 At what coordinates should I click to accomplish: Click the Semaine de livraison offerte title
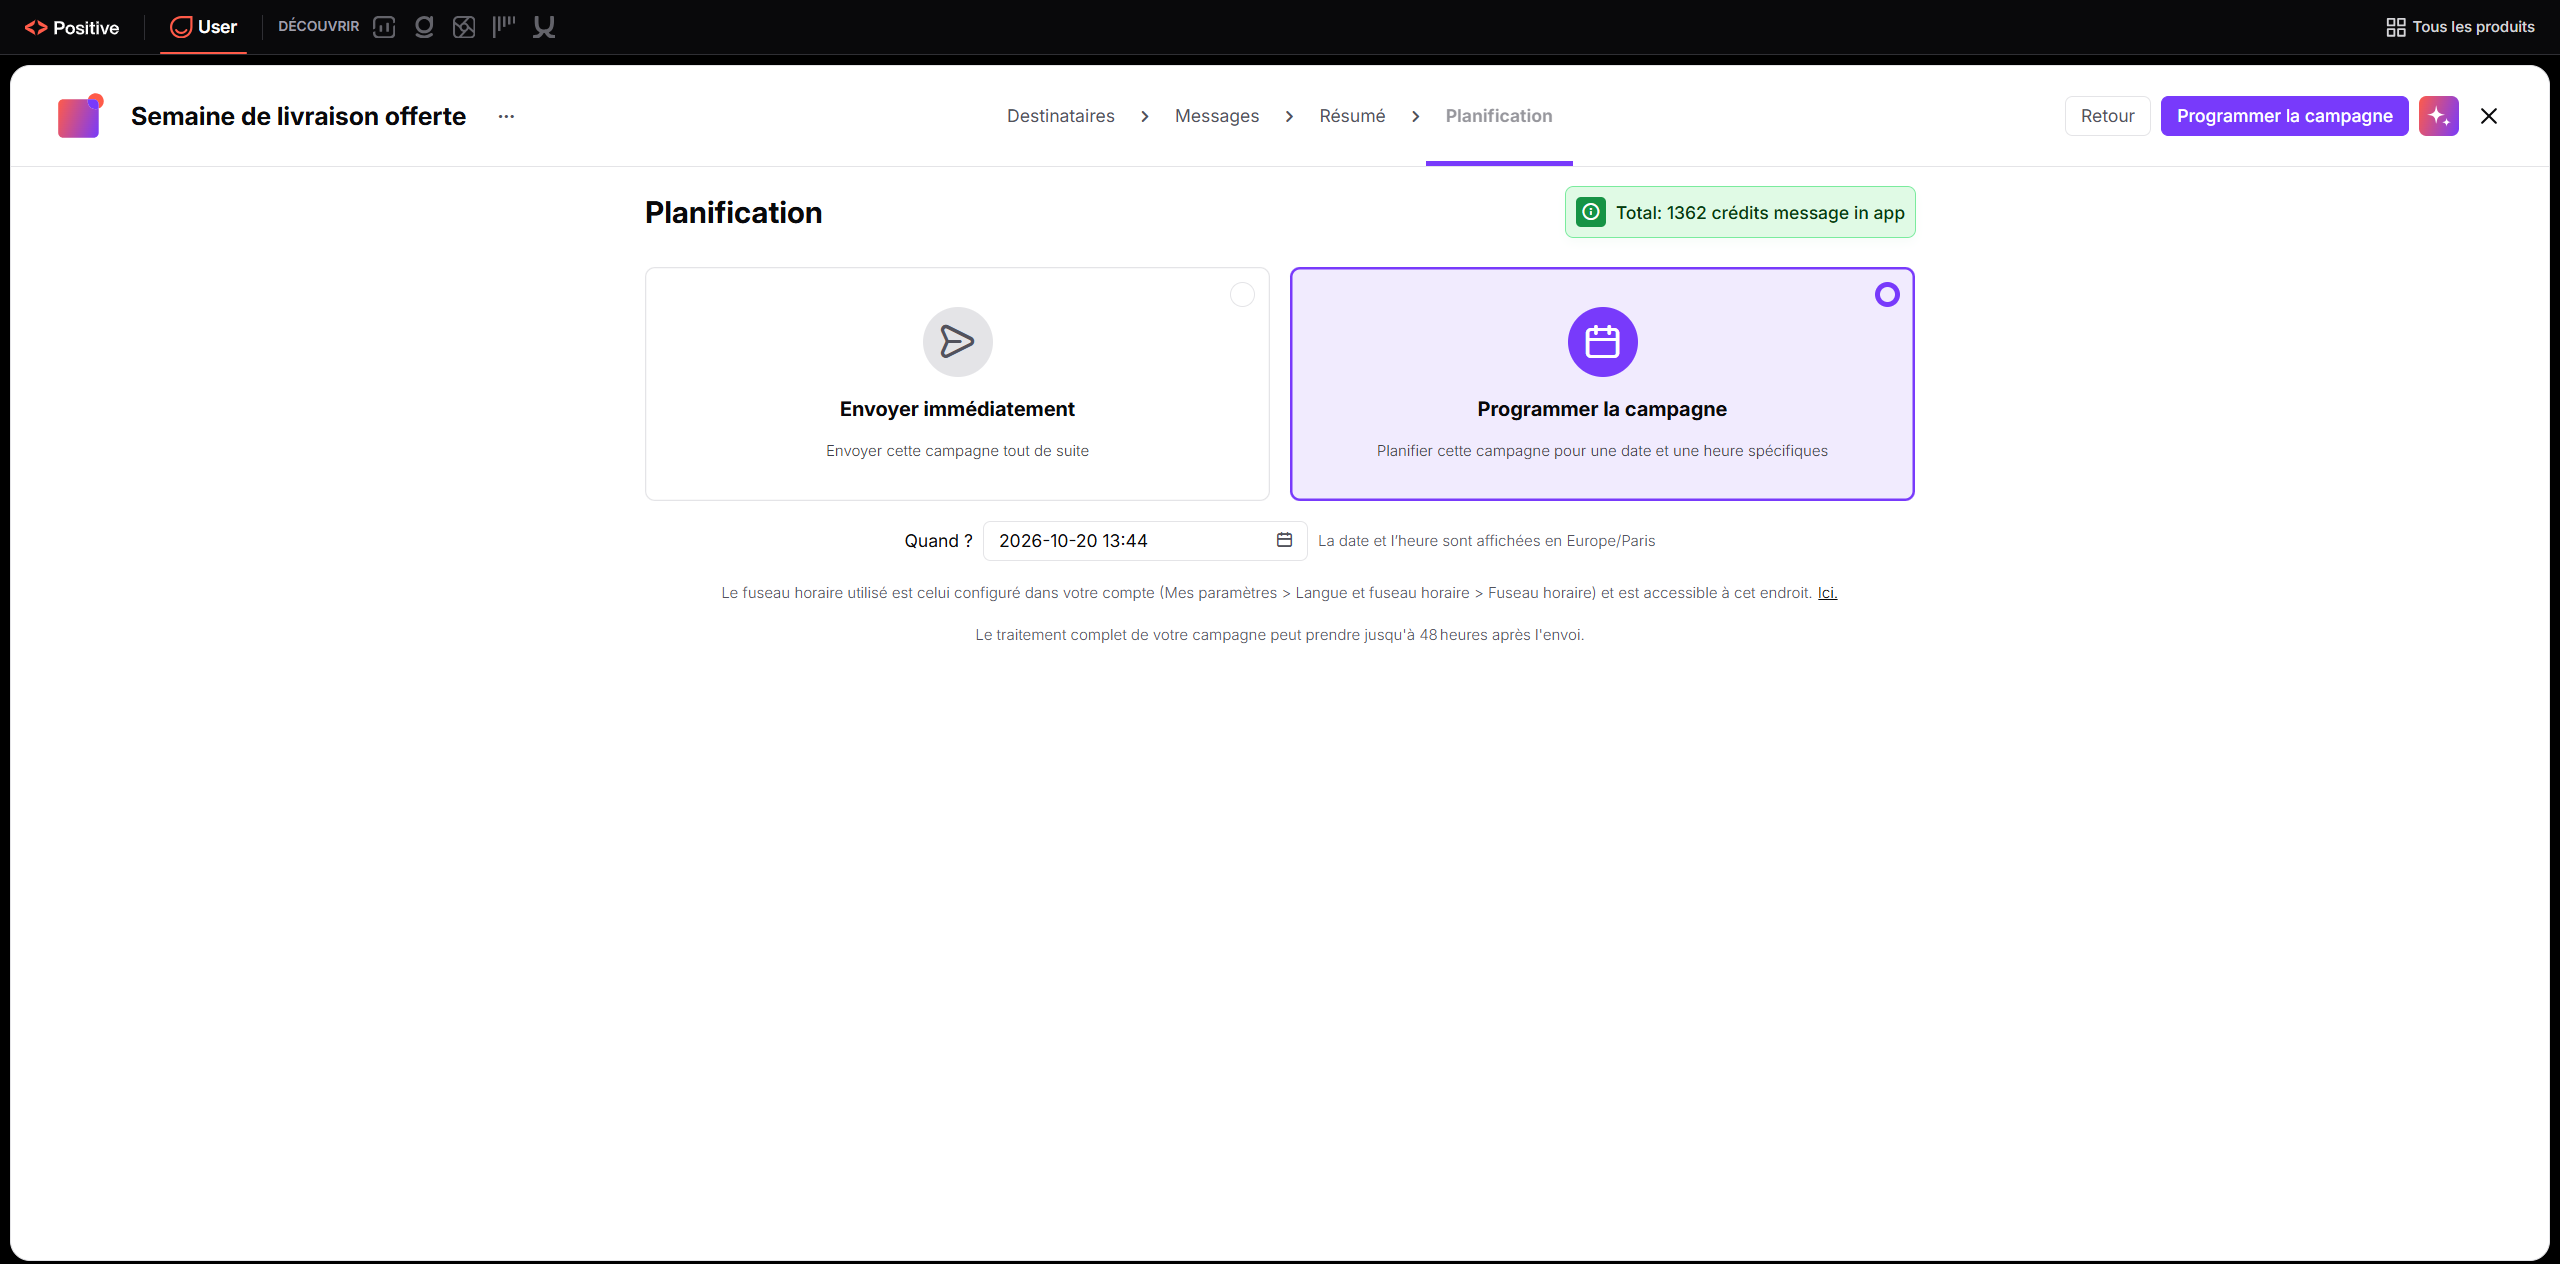click(x=298, y=116)
